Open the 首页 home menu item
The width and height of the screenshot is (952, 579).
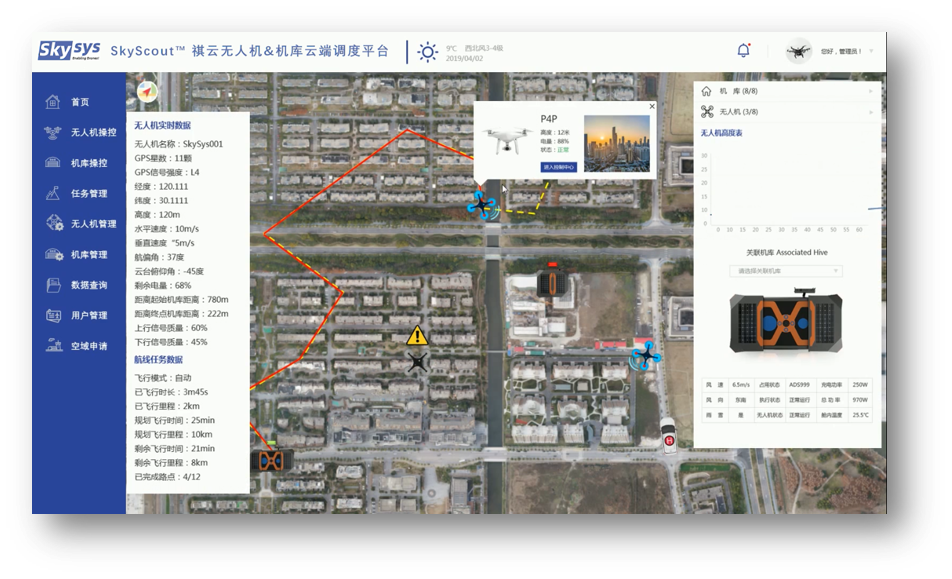point(79,102)
